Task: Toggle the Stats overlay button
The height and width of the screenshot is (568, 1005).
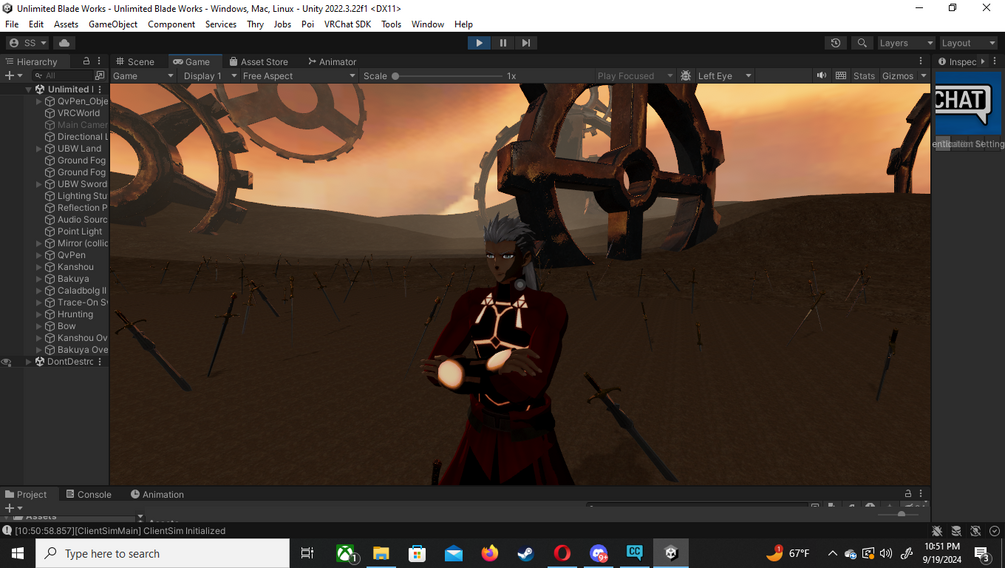Action: (x=863, y=76)
